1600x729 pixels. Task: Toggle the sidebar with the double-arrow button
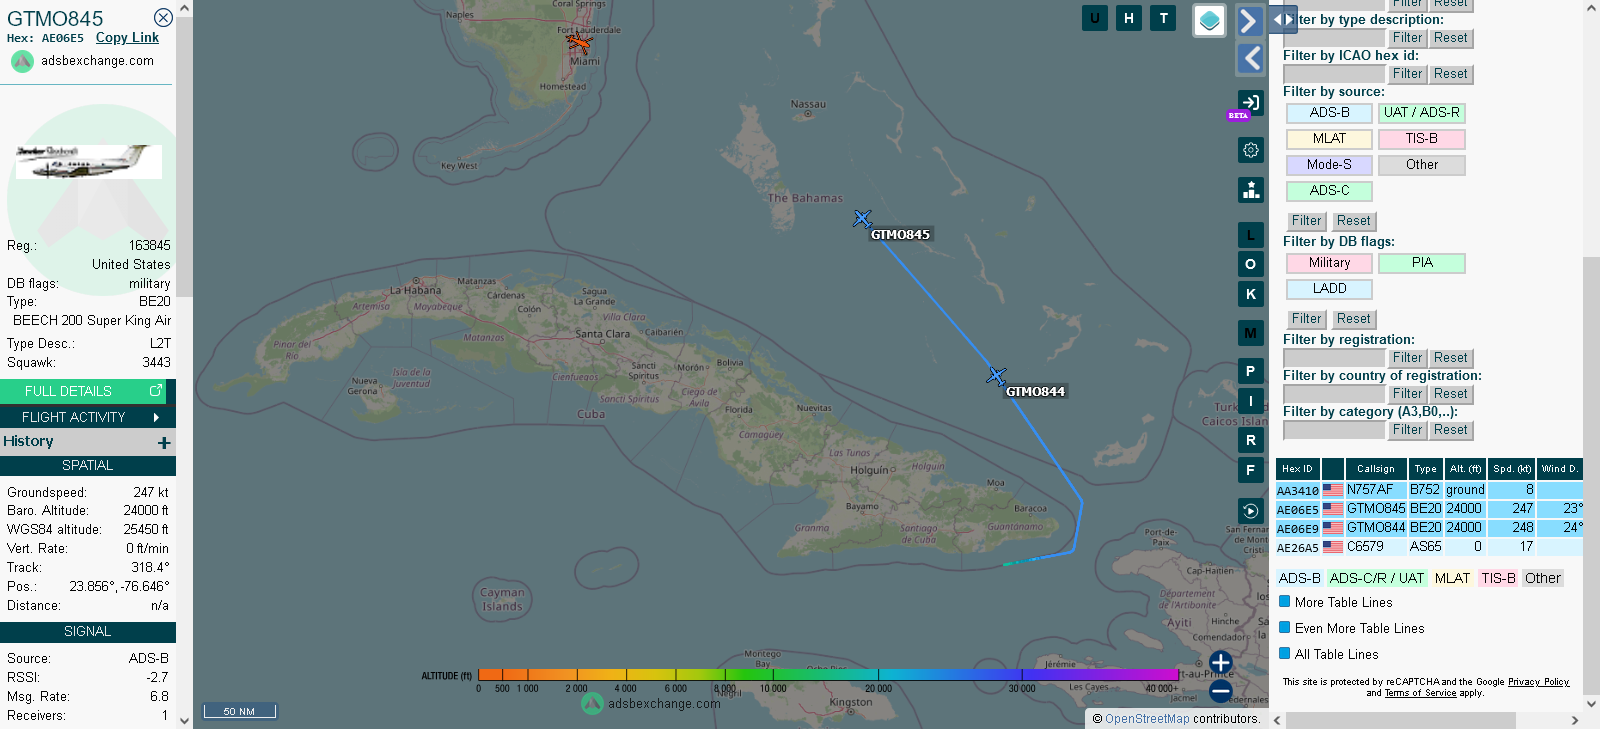[1282, 19]
